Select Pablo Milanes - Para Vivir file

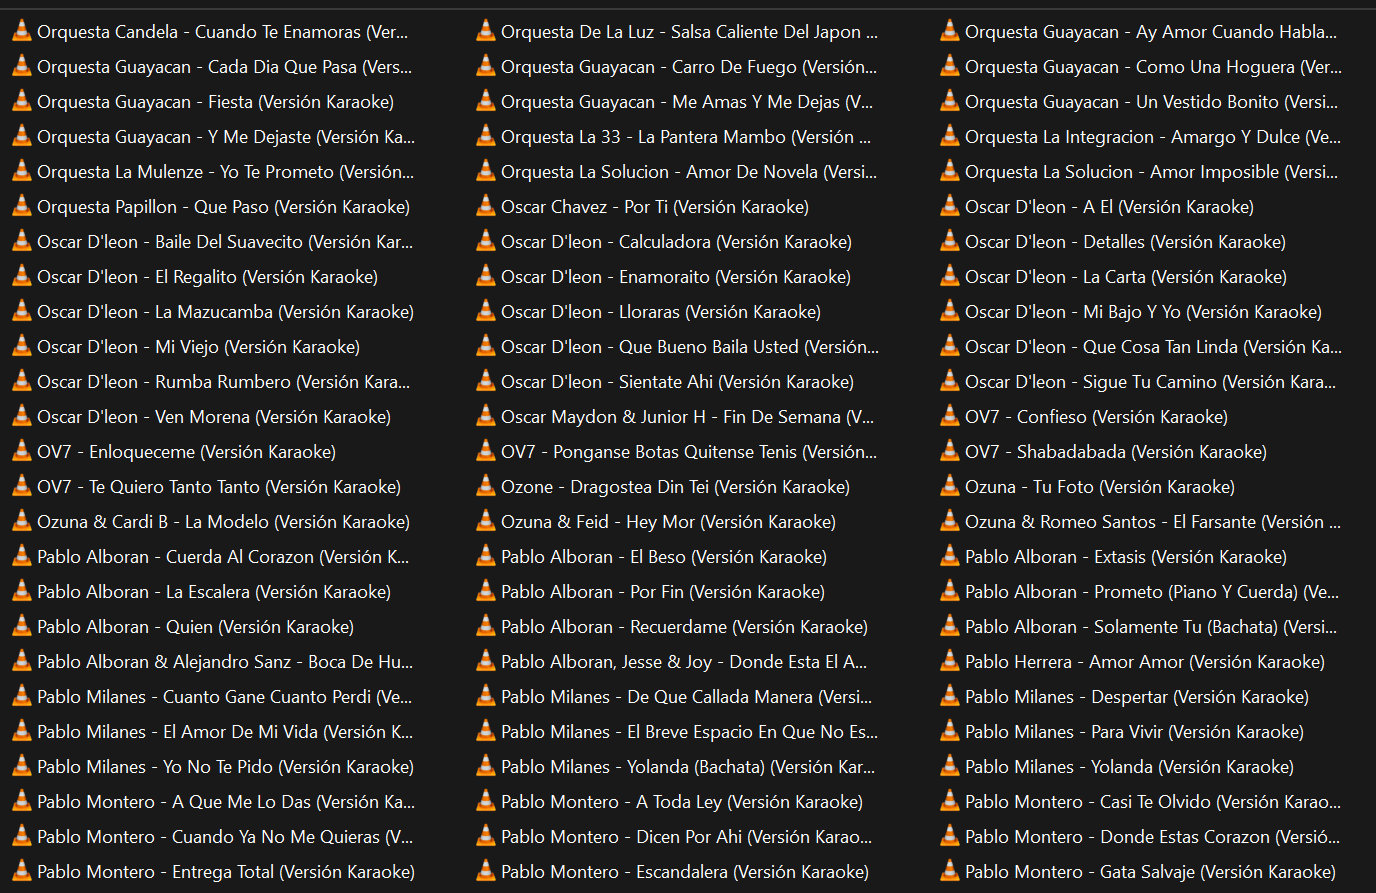click(1134, 732)
